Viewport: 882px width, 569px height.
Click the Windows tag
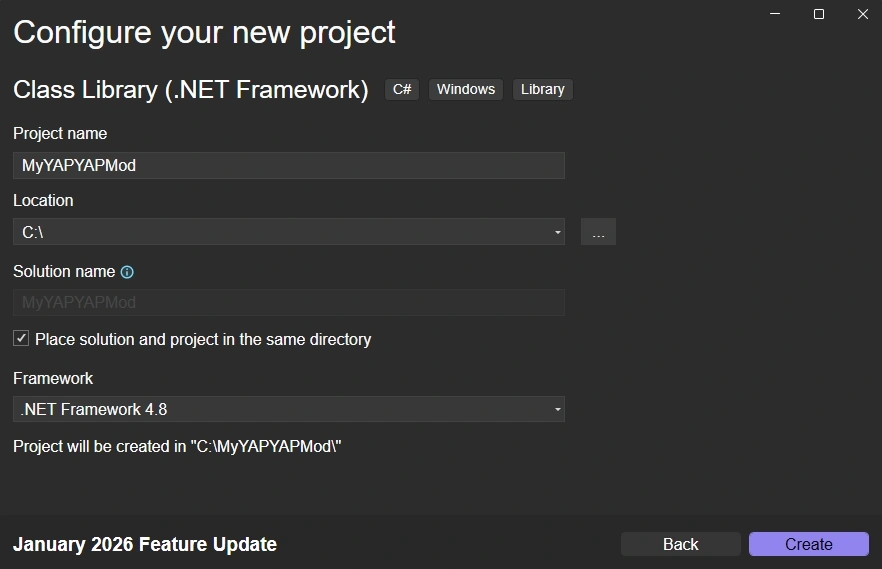[x=466, y=89]
